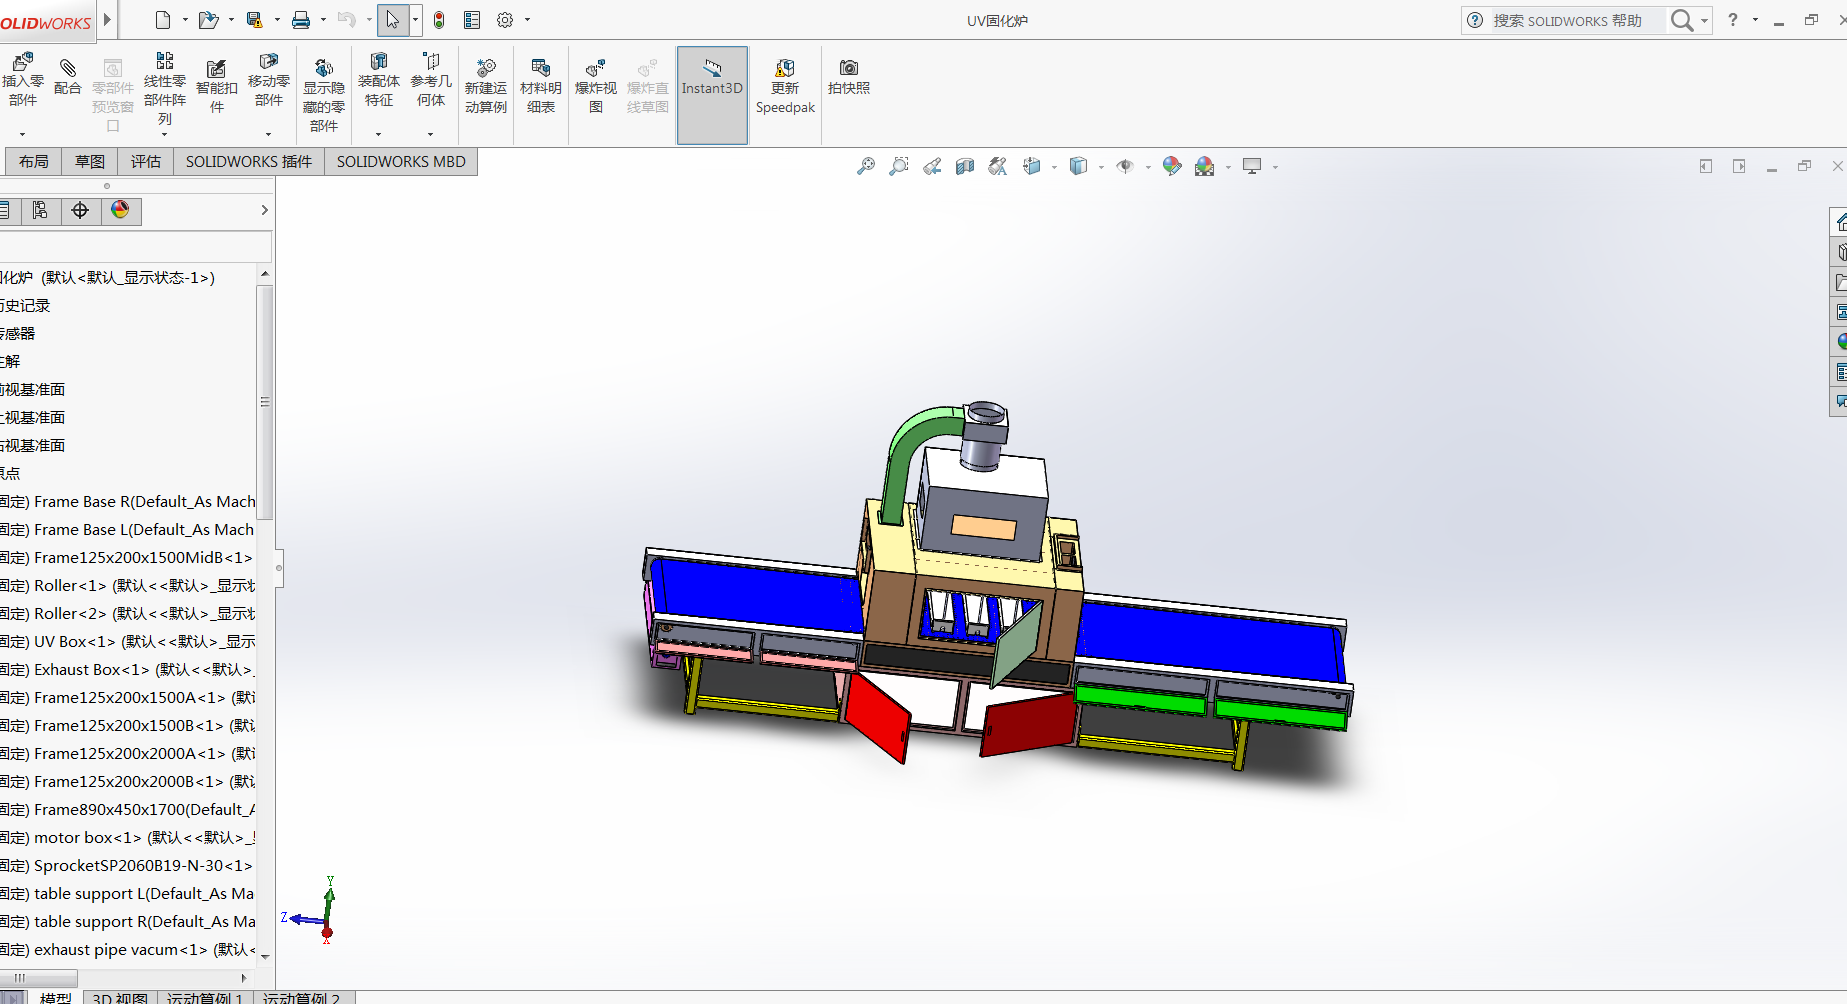Click the 更新 Speedpak button
Viewport: 1847px width, 1004px height.
pyautogui.click(x=785, y=86)
